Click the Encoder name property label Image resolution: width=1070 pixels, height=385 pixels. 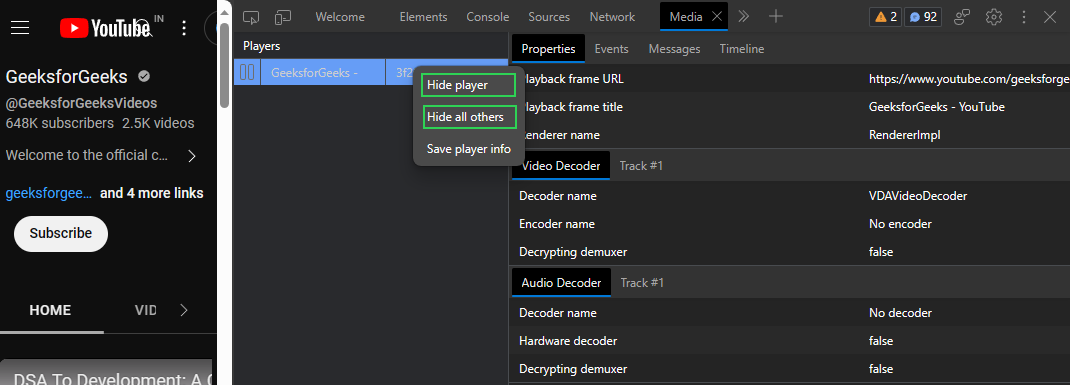click(557, 224)
